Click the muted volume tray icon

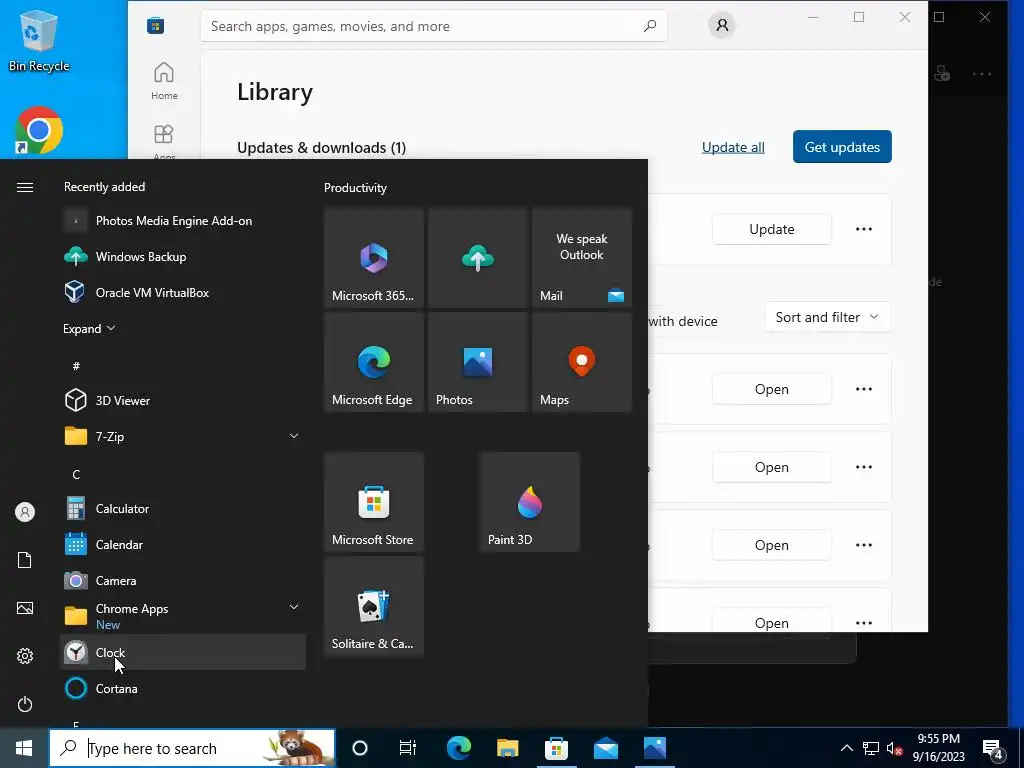coord(895,748)
